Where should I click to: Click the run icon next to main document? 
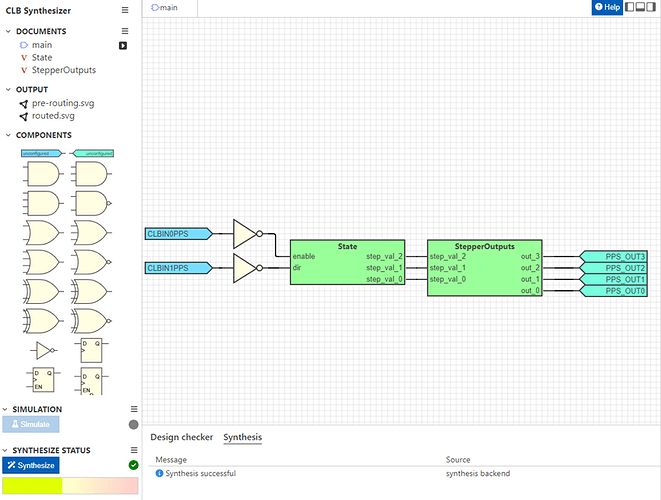(x=123, y=46)
